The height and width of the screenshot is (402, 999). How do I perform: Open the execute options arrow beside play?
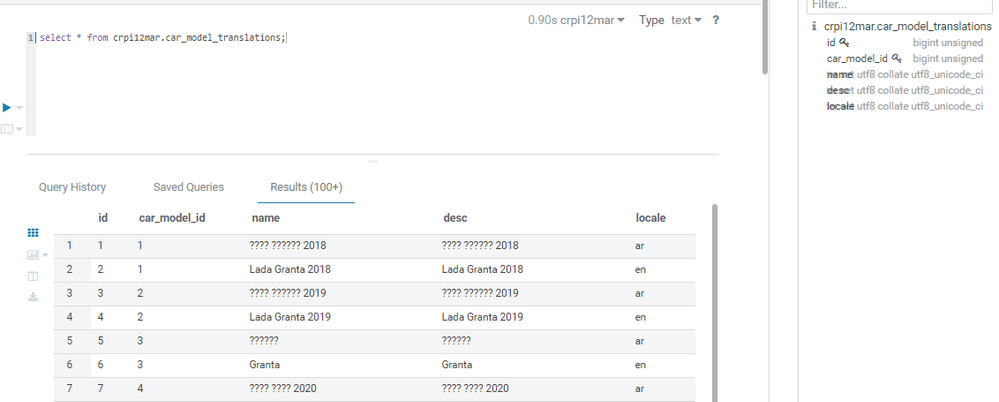(x=20, y=108)
